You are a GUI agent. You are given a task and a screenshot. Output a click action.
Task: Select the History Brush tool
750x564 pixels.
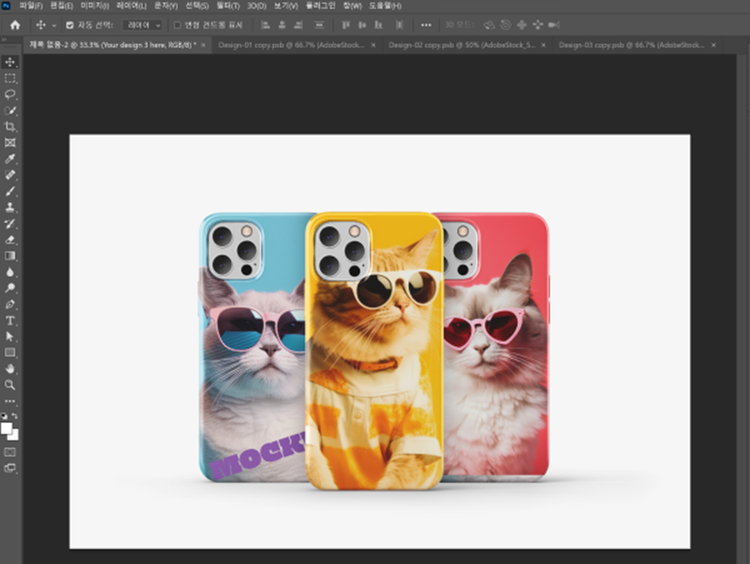coord(10,223)
